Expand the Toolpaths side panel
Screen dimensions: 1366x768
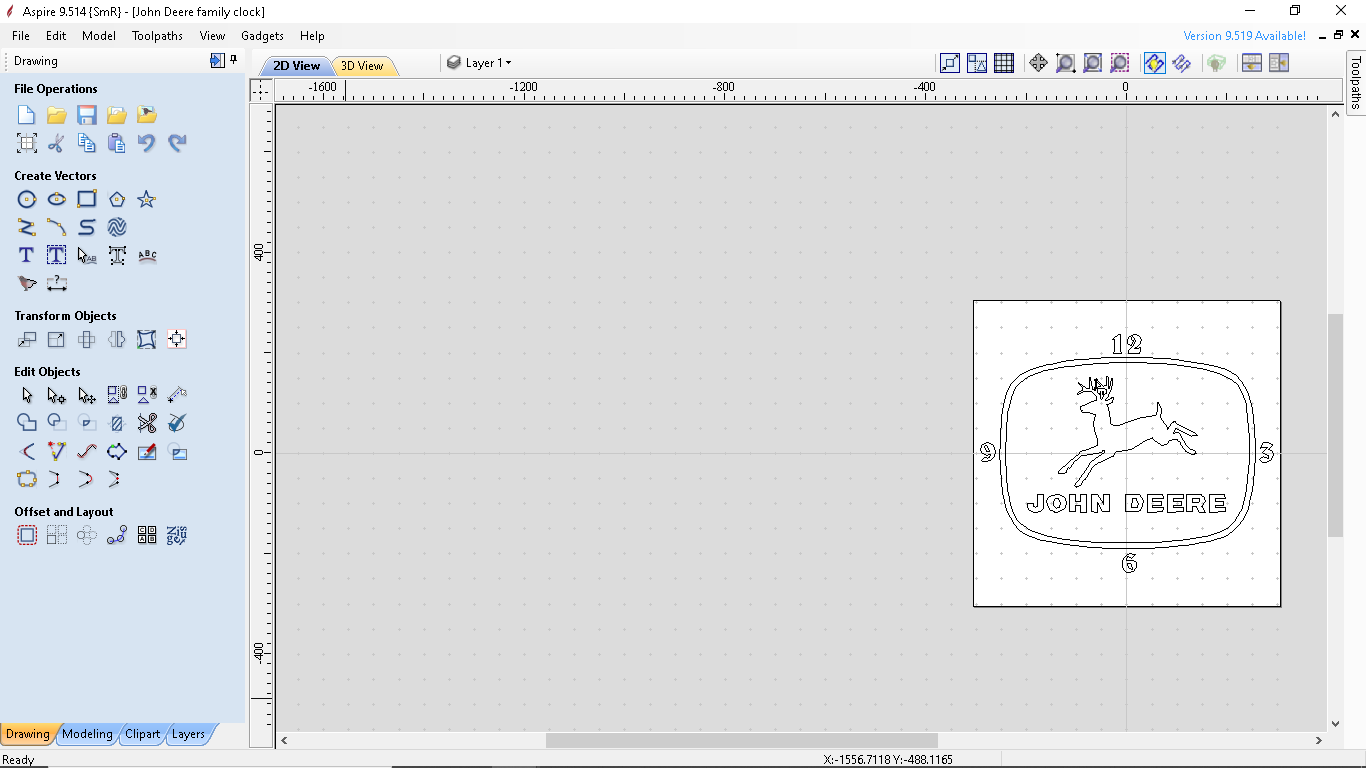(1355, 80)
